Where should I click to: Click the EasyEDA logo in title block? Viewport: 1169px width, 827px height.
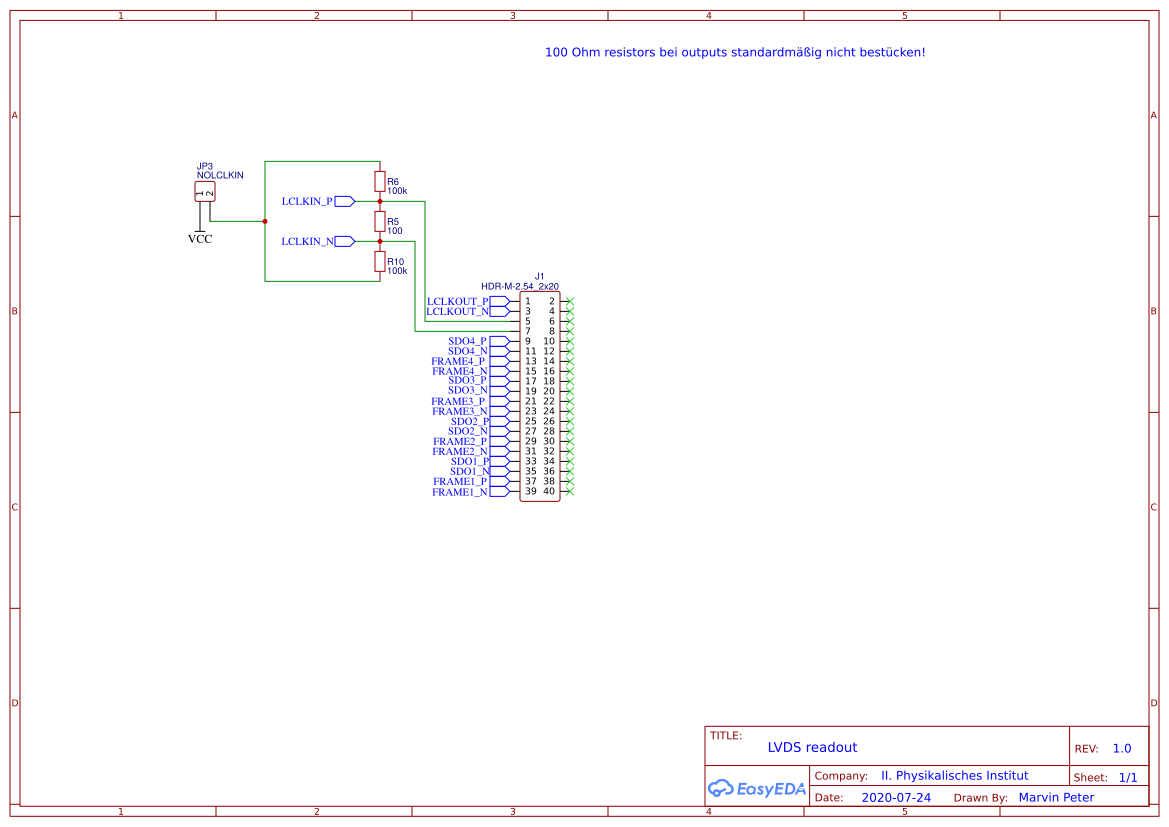(x=757, y=788)
